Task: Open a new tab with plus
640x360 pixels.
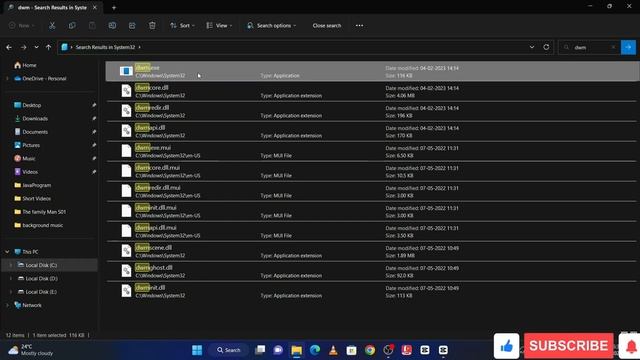Action: 114,7
